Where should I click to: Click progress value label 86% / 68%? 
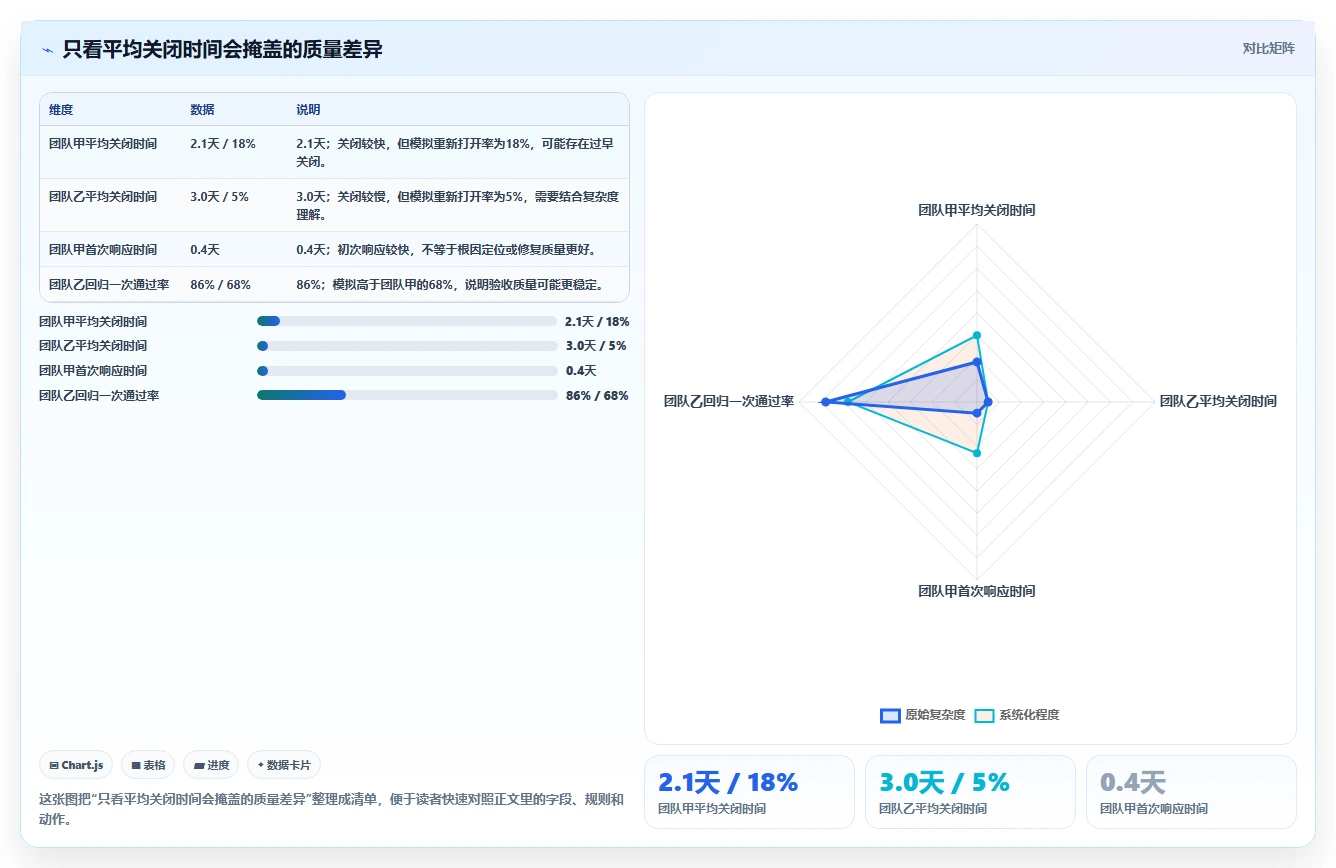pos(597,395)
